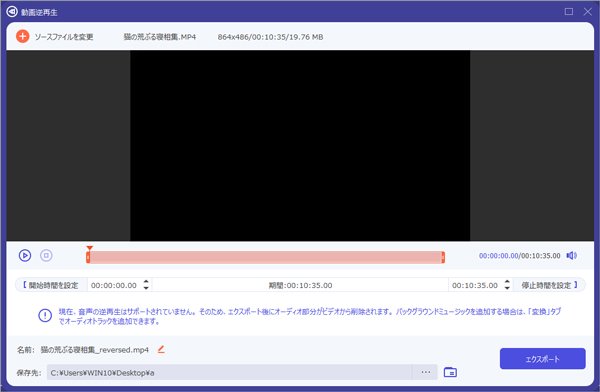This screenshot has height=392, width=600.
Task: Increase stop time with up arrow
Action: click(x=507, y=282)
